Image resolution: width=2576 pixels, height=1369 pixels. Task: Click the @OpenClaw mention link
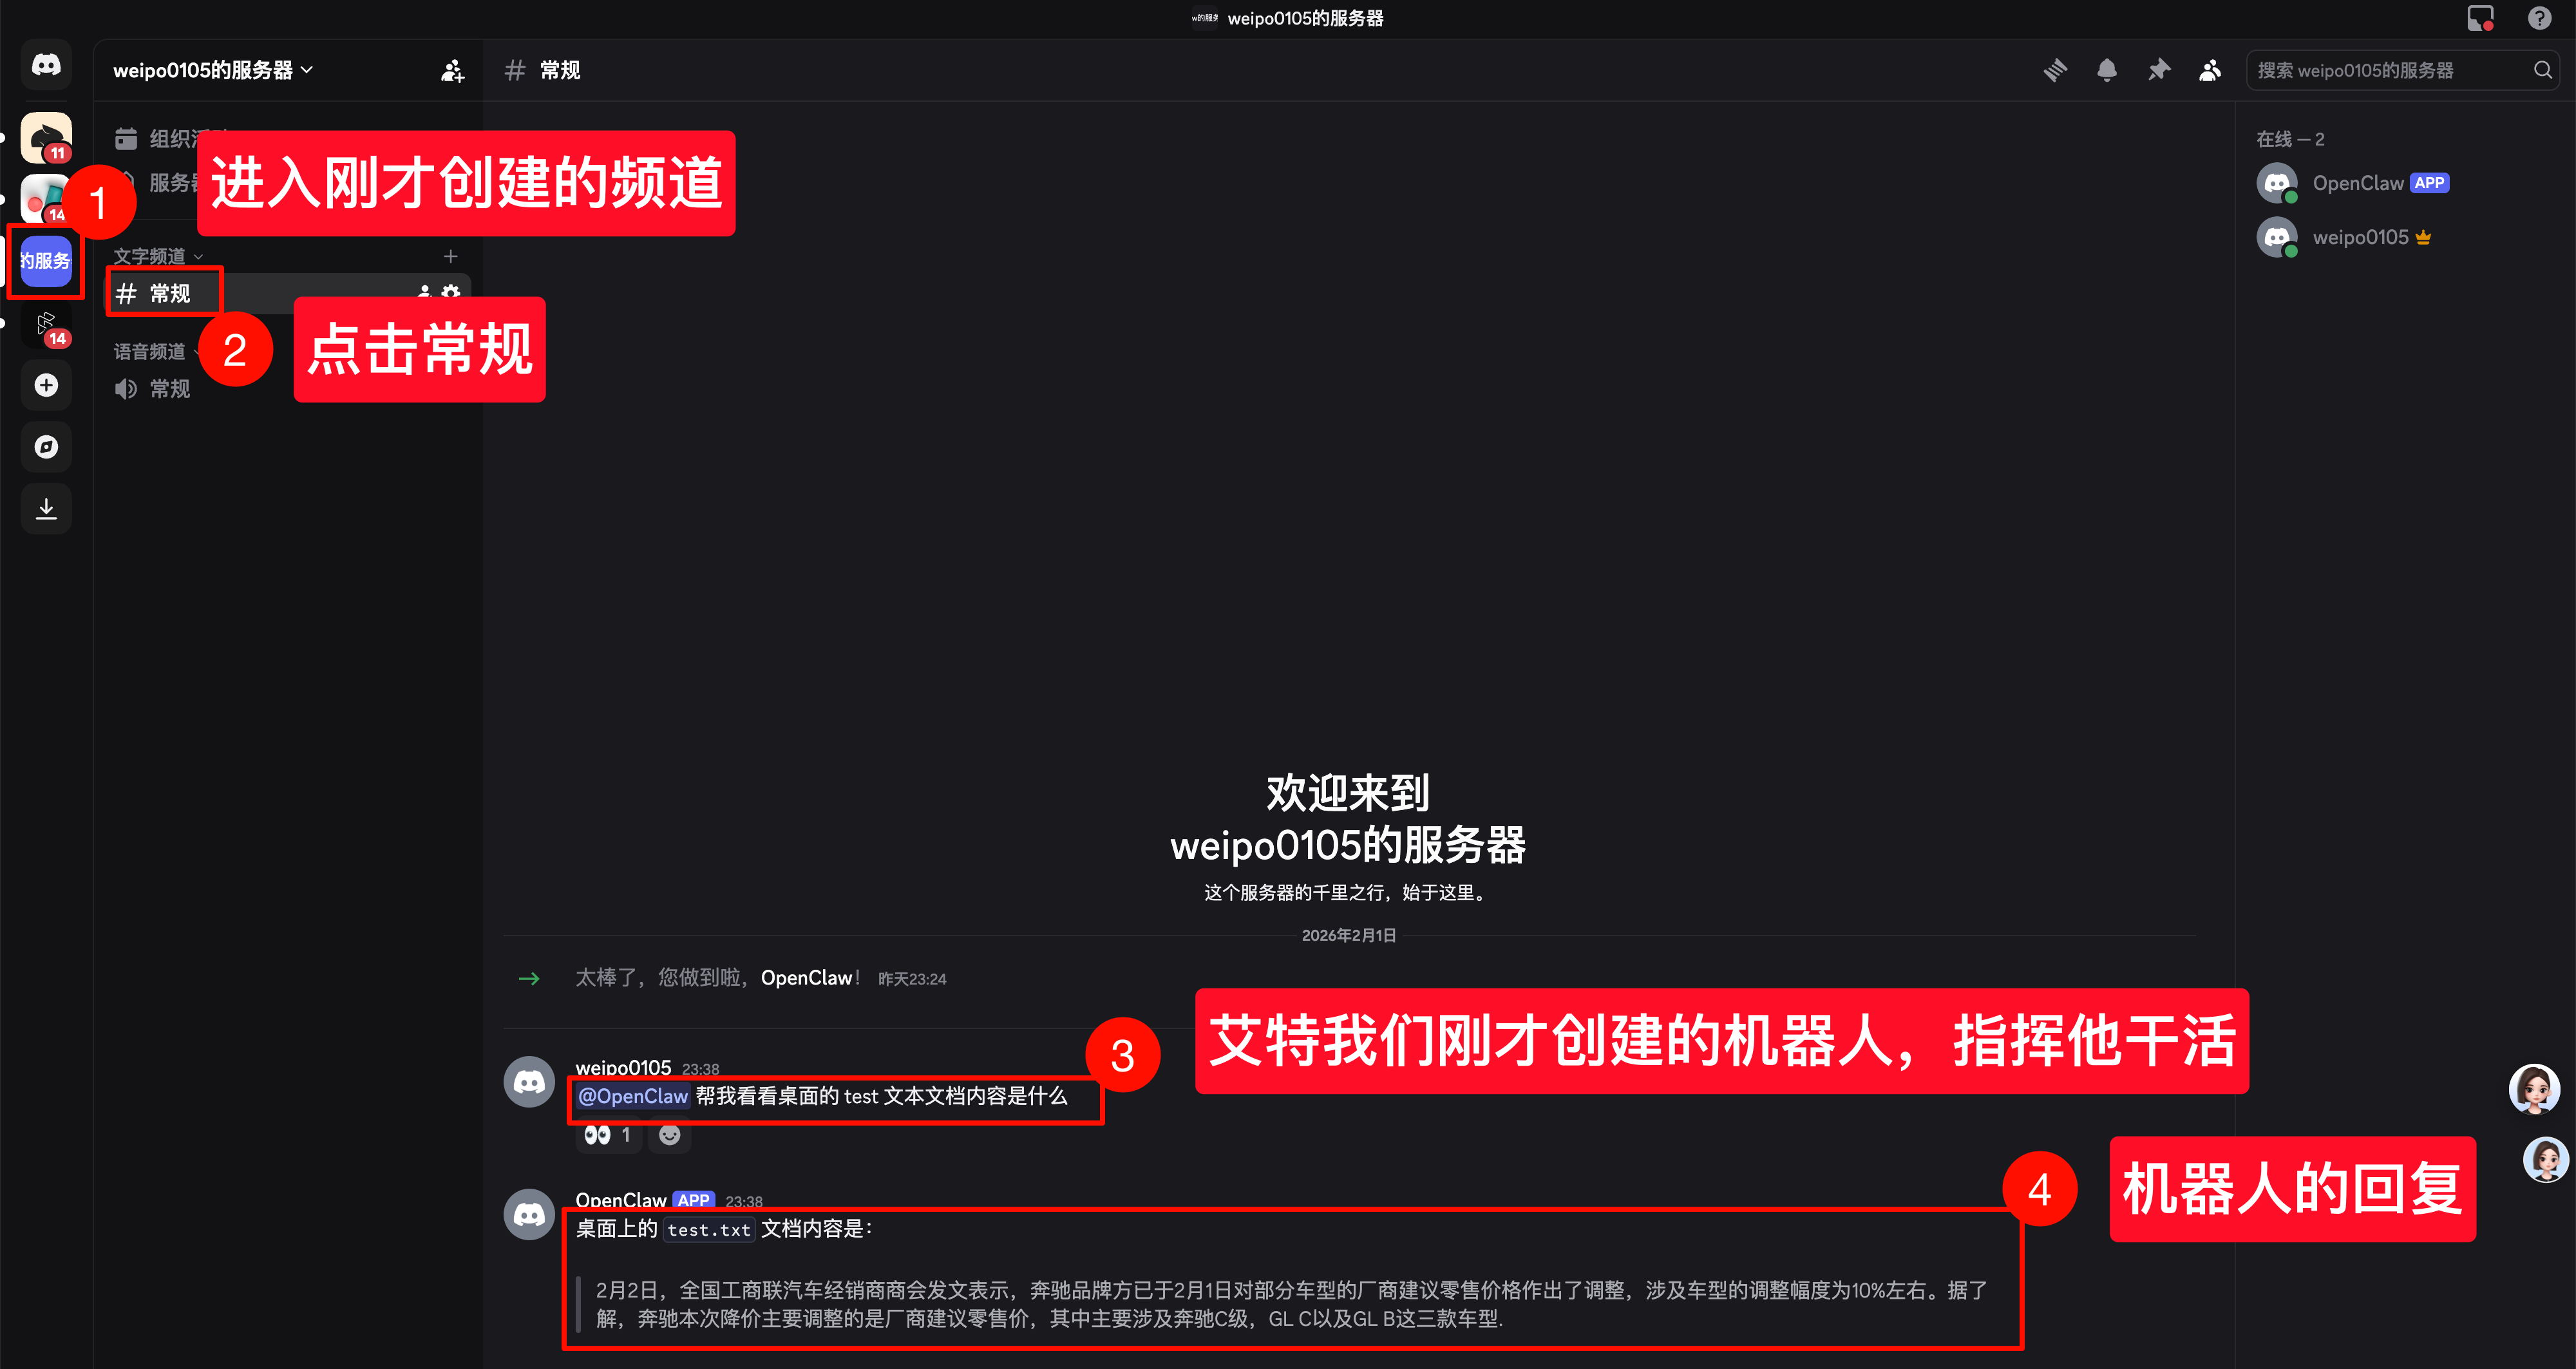[x=633, y=1096]
